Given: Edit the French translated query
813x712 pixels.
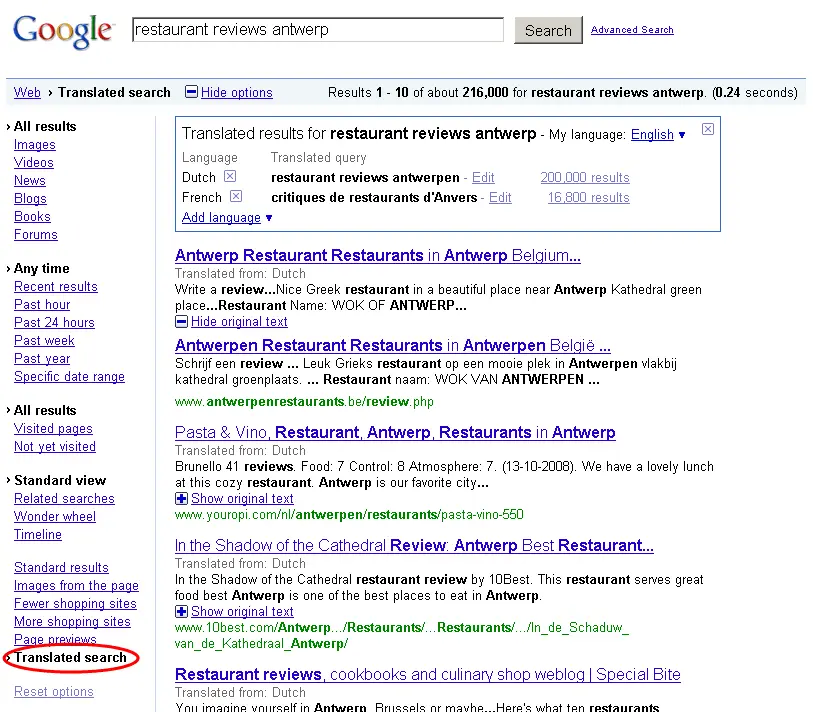Looking at the screenshot, I should (x=500, y=198).
